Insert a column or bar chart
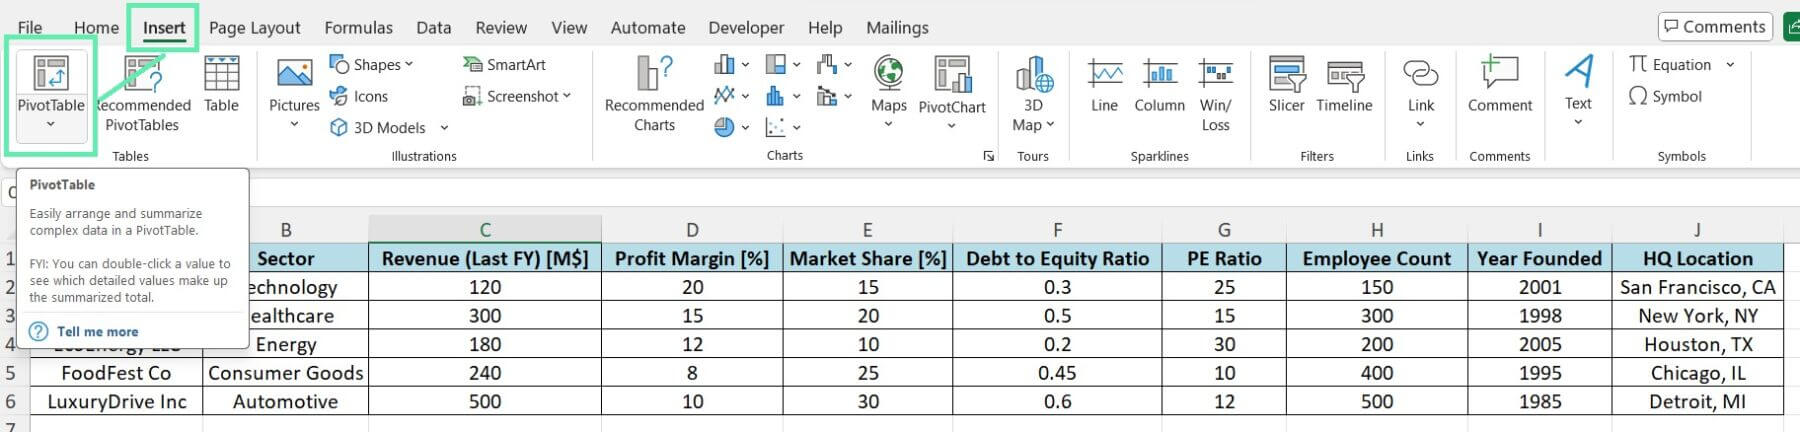 pyautogui.click(x=731, y=65)
